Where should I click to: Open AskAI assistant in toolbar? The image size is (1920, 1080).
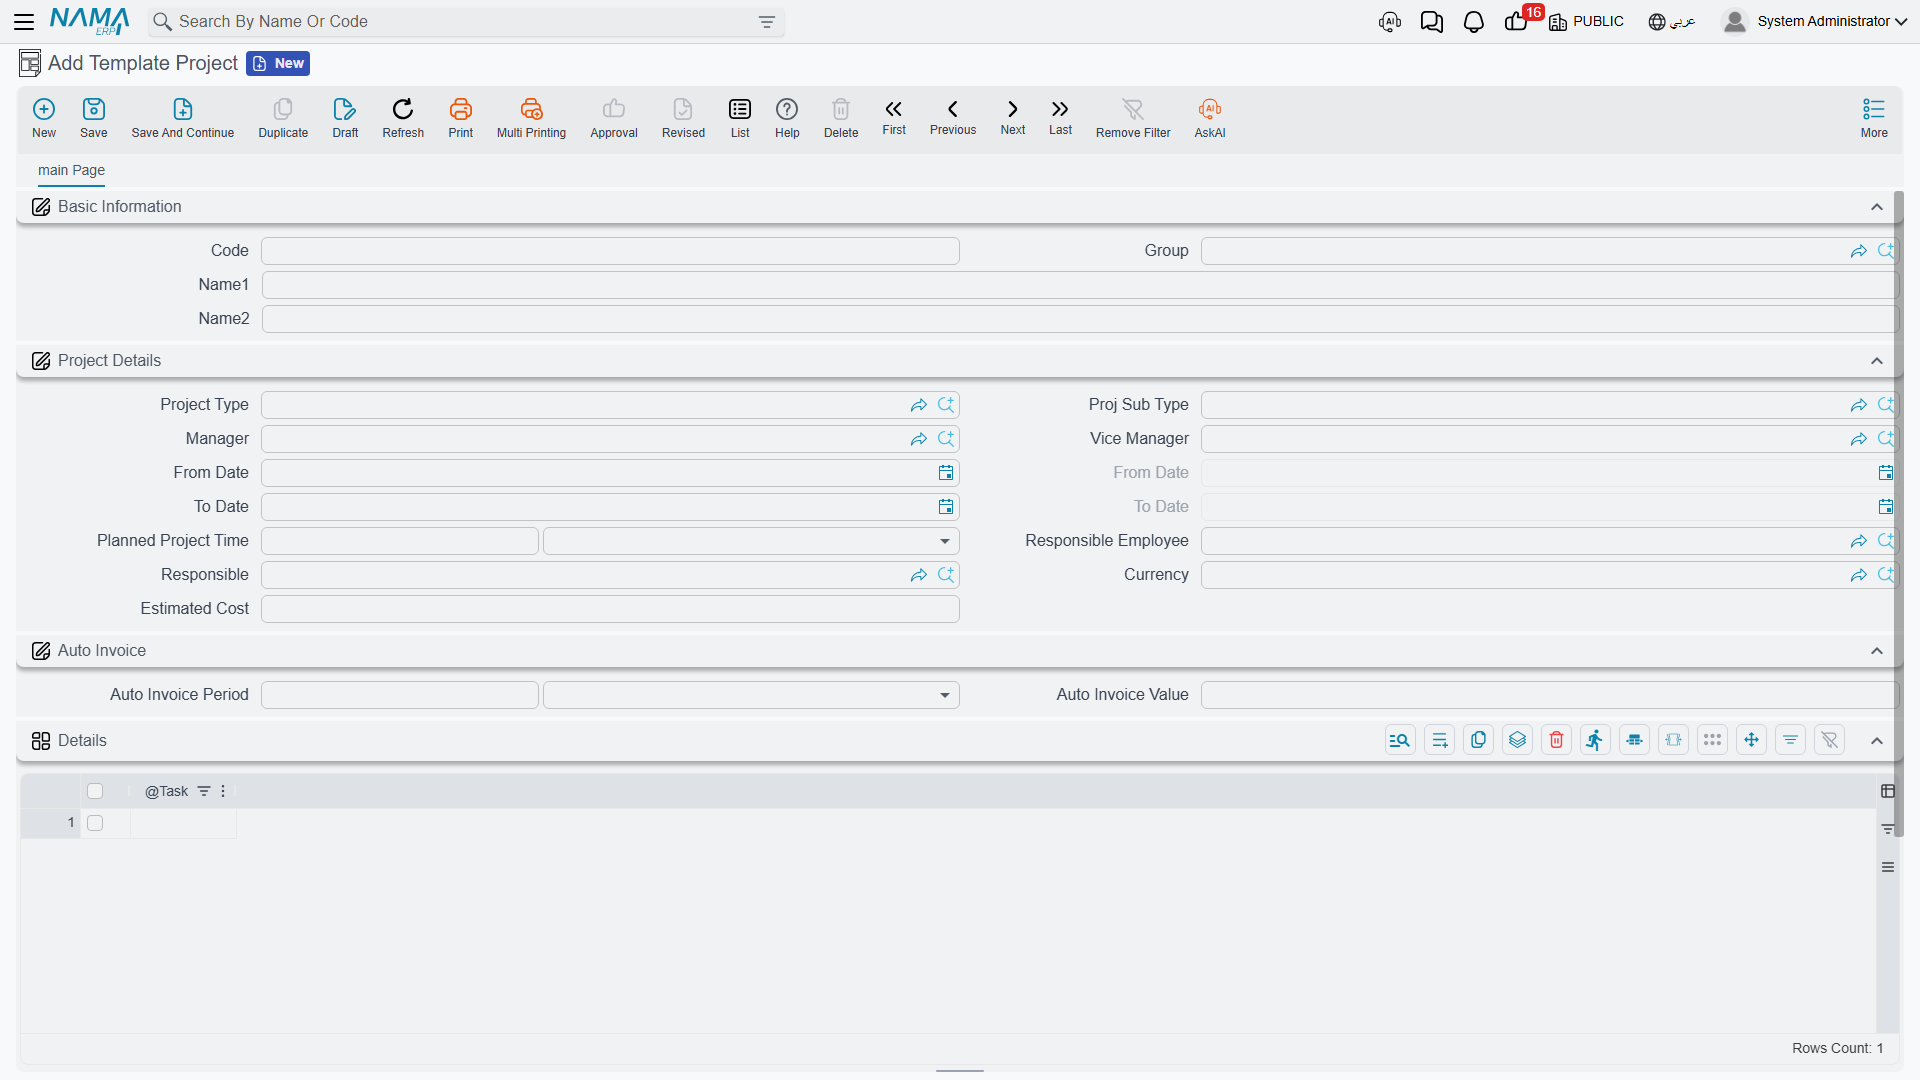(x=1210, y=118)
